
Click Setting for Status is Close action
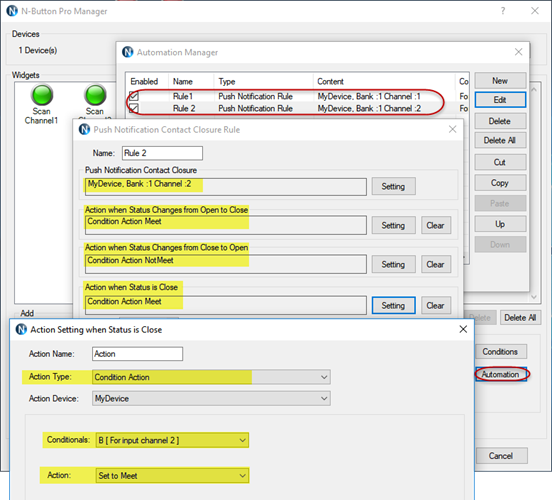pyautogui.click(x=394, y=305)
